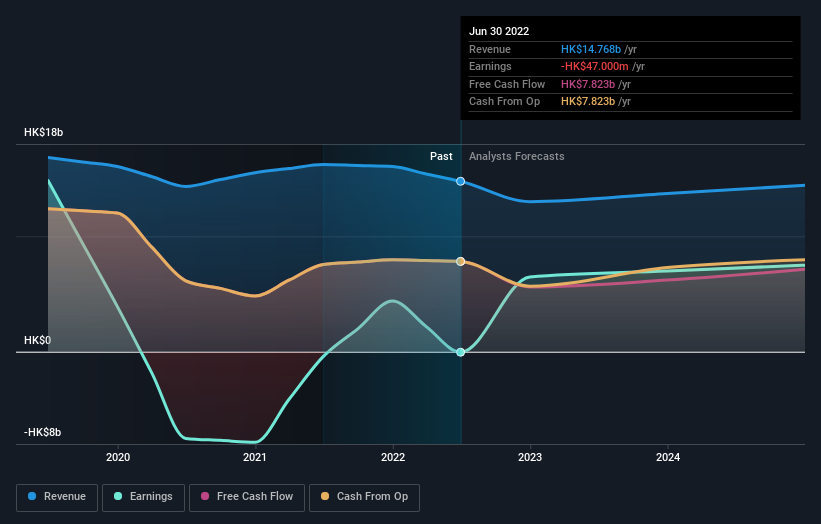Click the Cash From Op data point marker

[460, 261]
